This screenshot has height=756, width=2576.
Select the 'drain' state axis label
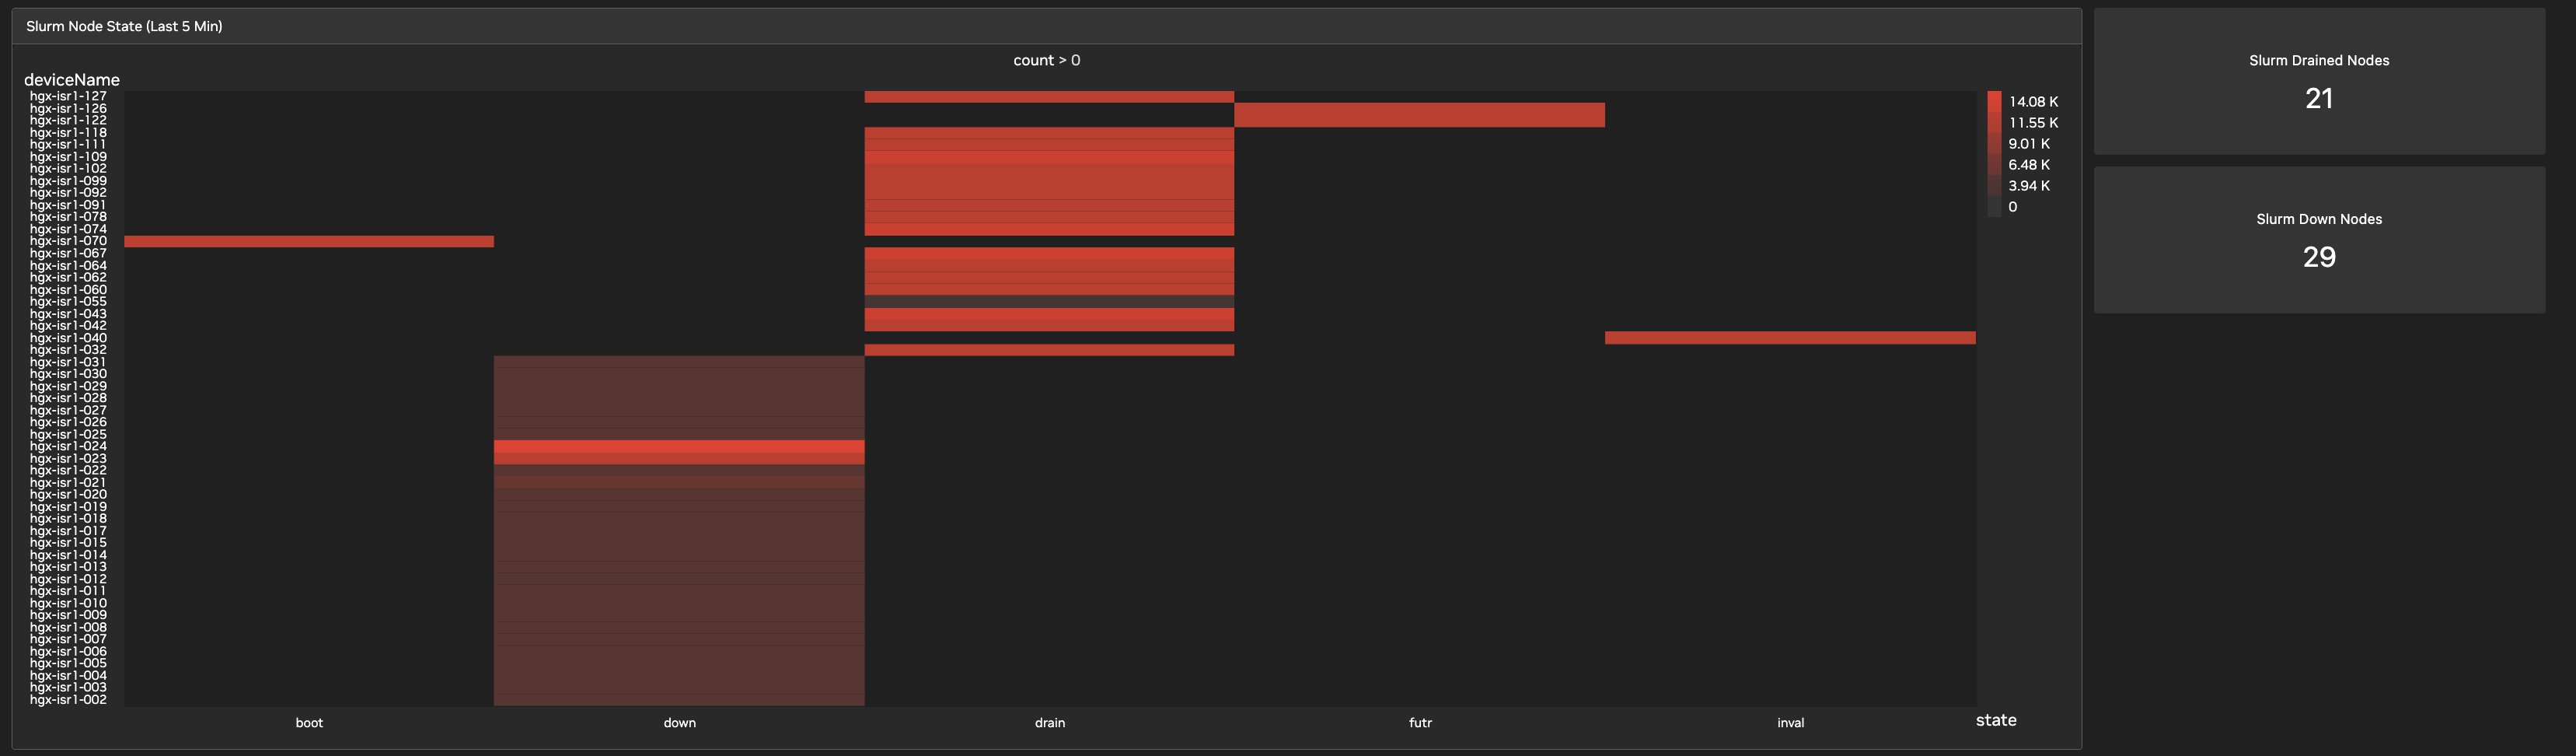(x=1050, y=722)
